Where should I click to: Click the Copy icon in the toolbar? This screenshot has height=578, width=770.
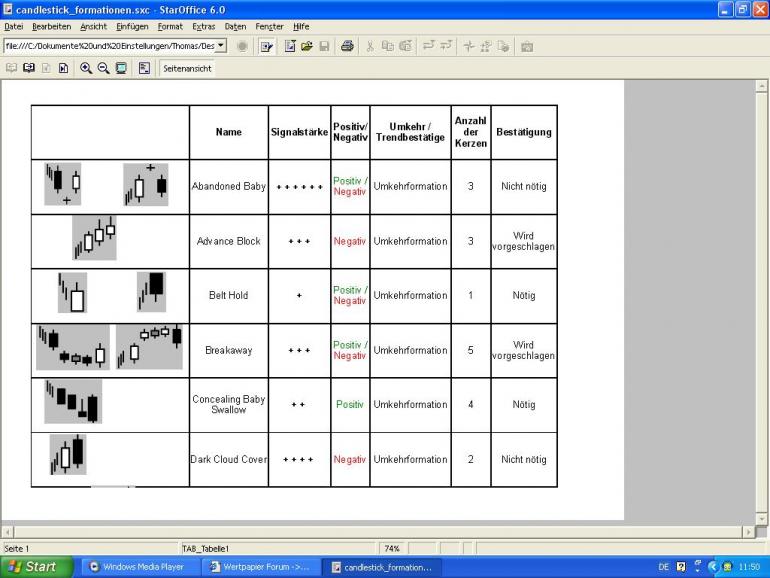click(387, 46)
